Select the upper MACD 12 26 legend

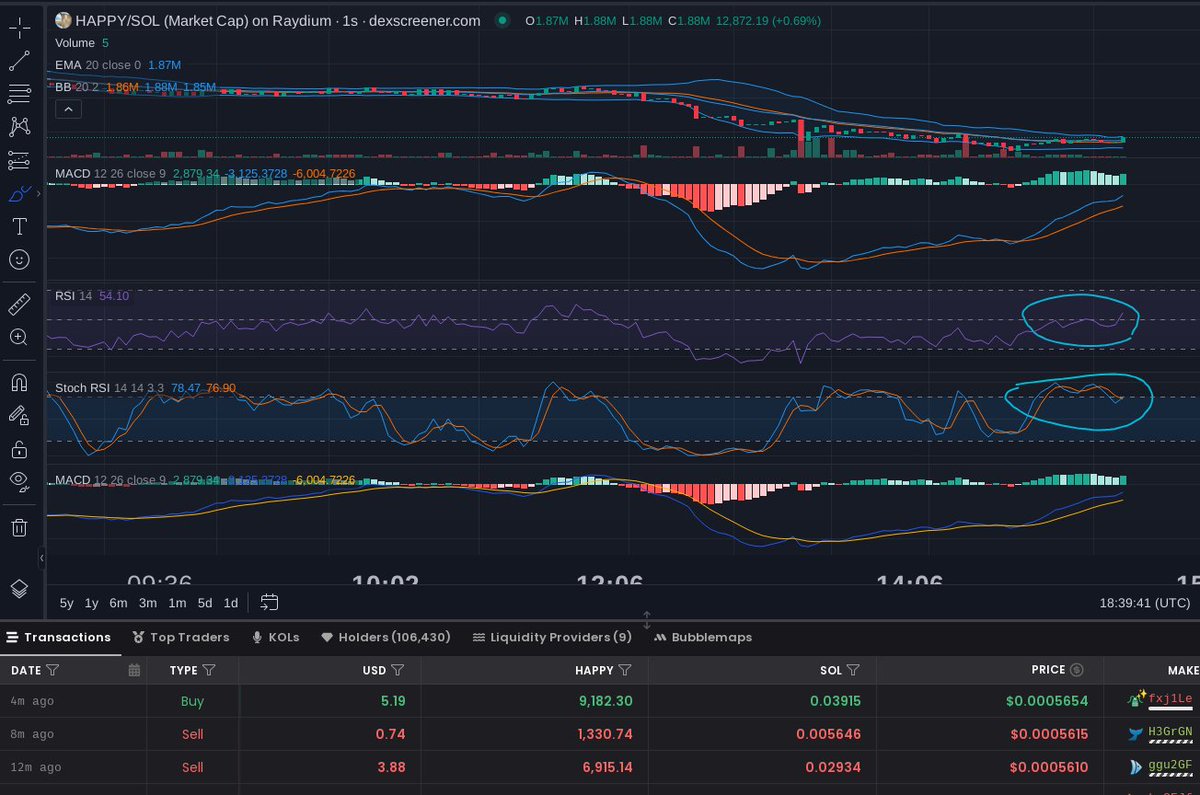[110, 173]
